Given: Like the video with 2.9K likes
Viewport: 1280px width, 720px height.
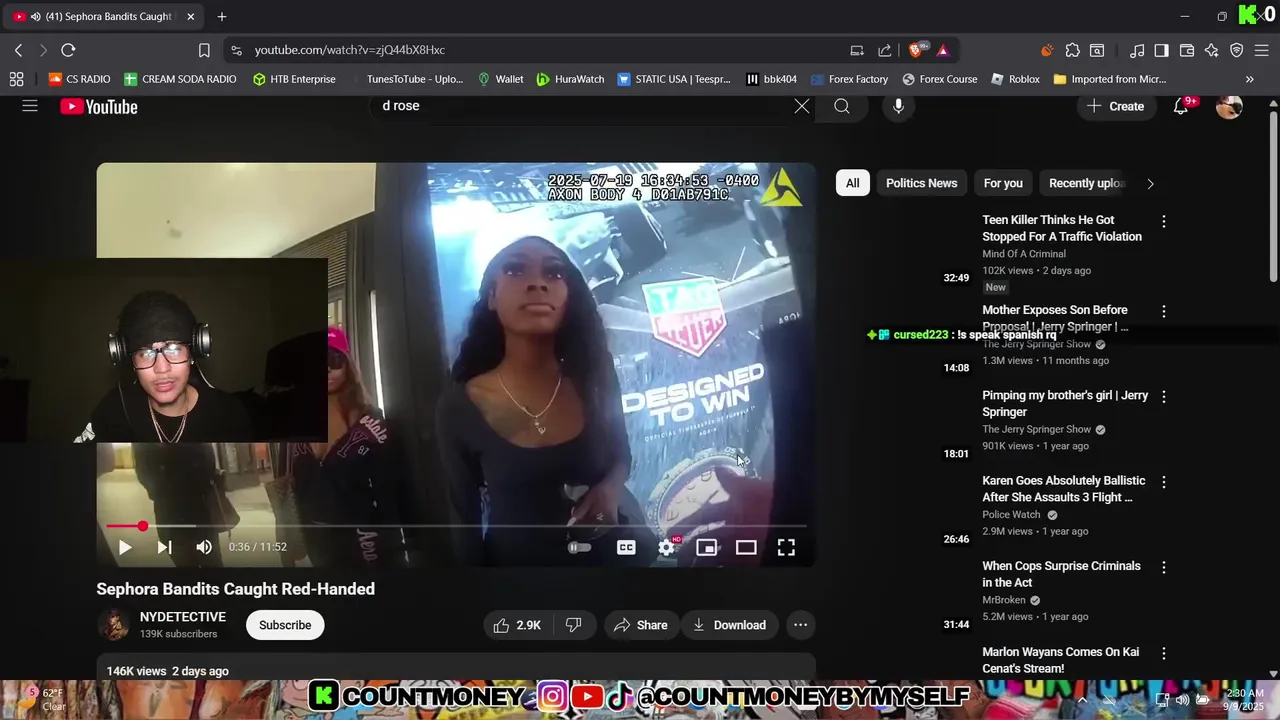Looking at the screenshot, I should point(516,625).
